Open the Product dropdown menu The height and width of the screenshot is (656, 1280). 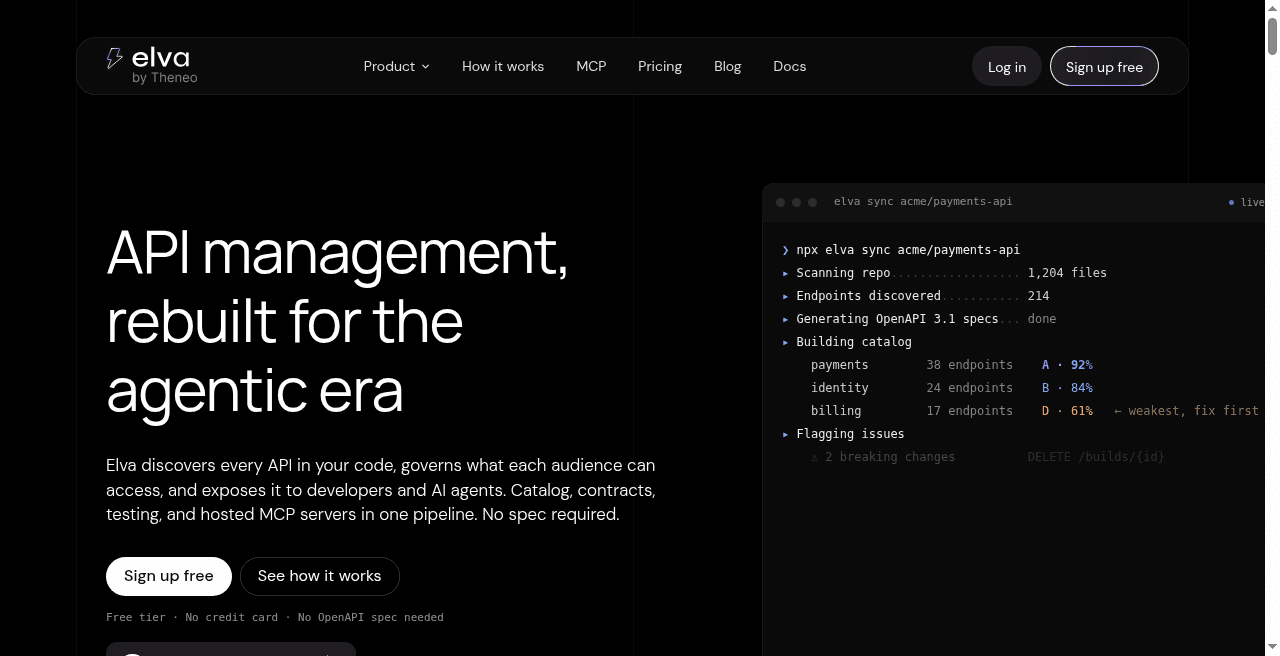coord(396,66)
